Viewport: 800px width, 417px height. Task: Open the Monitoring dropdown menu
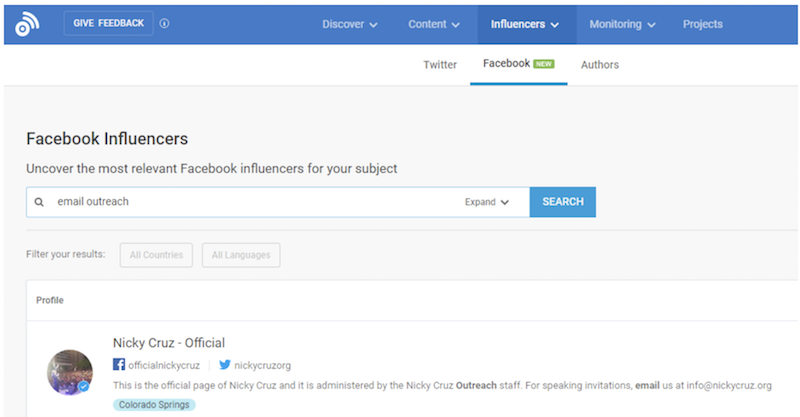(622, 24)
